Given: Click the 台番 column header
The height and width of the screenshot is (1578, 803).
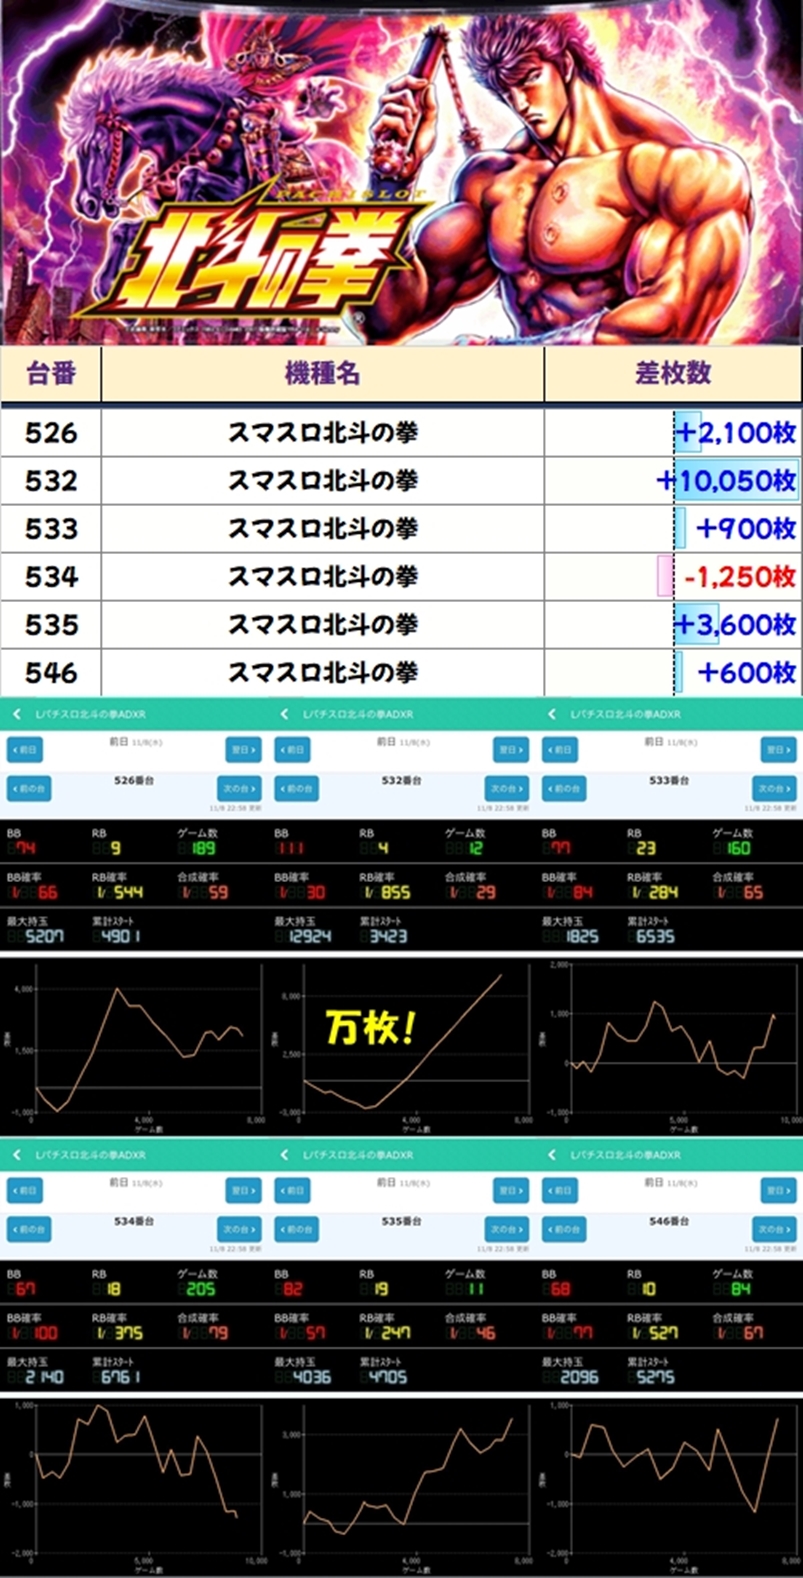Looking at the screenshot, I should point(51,374).
